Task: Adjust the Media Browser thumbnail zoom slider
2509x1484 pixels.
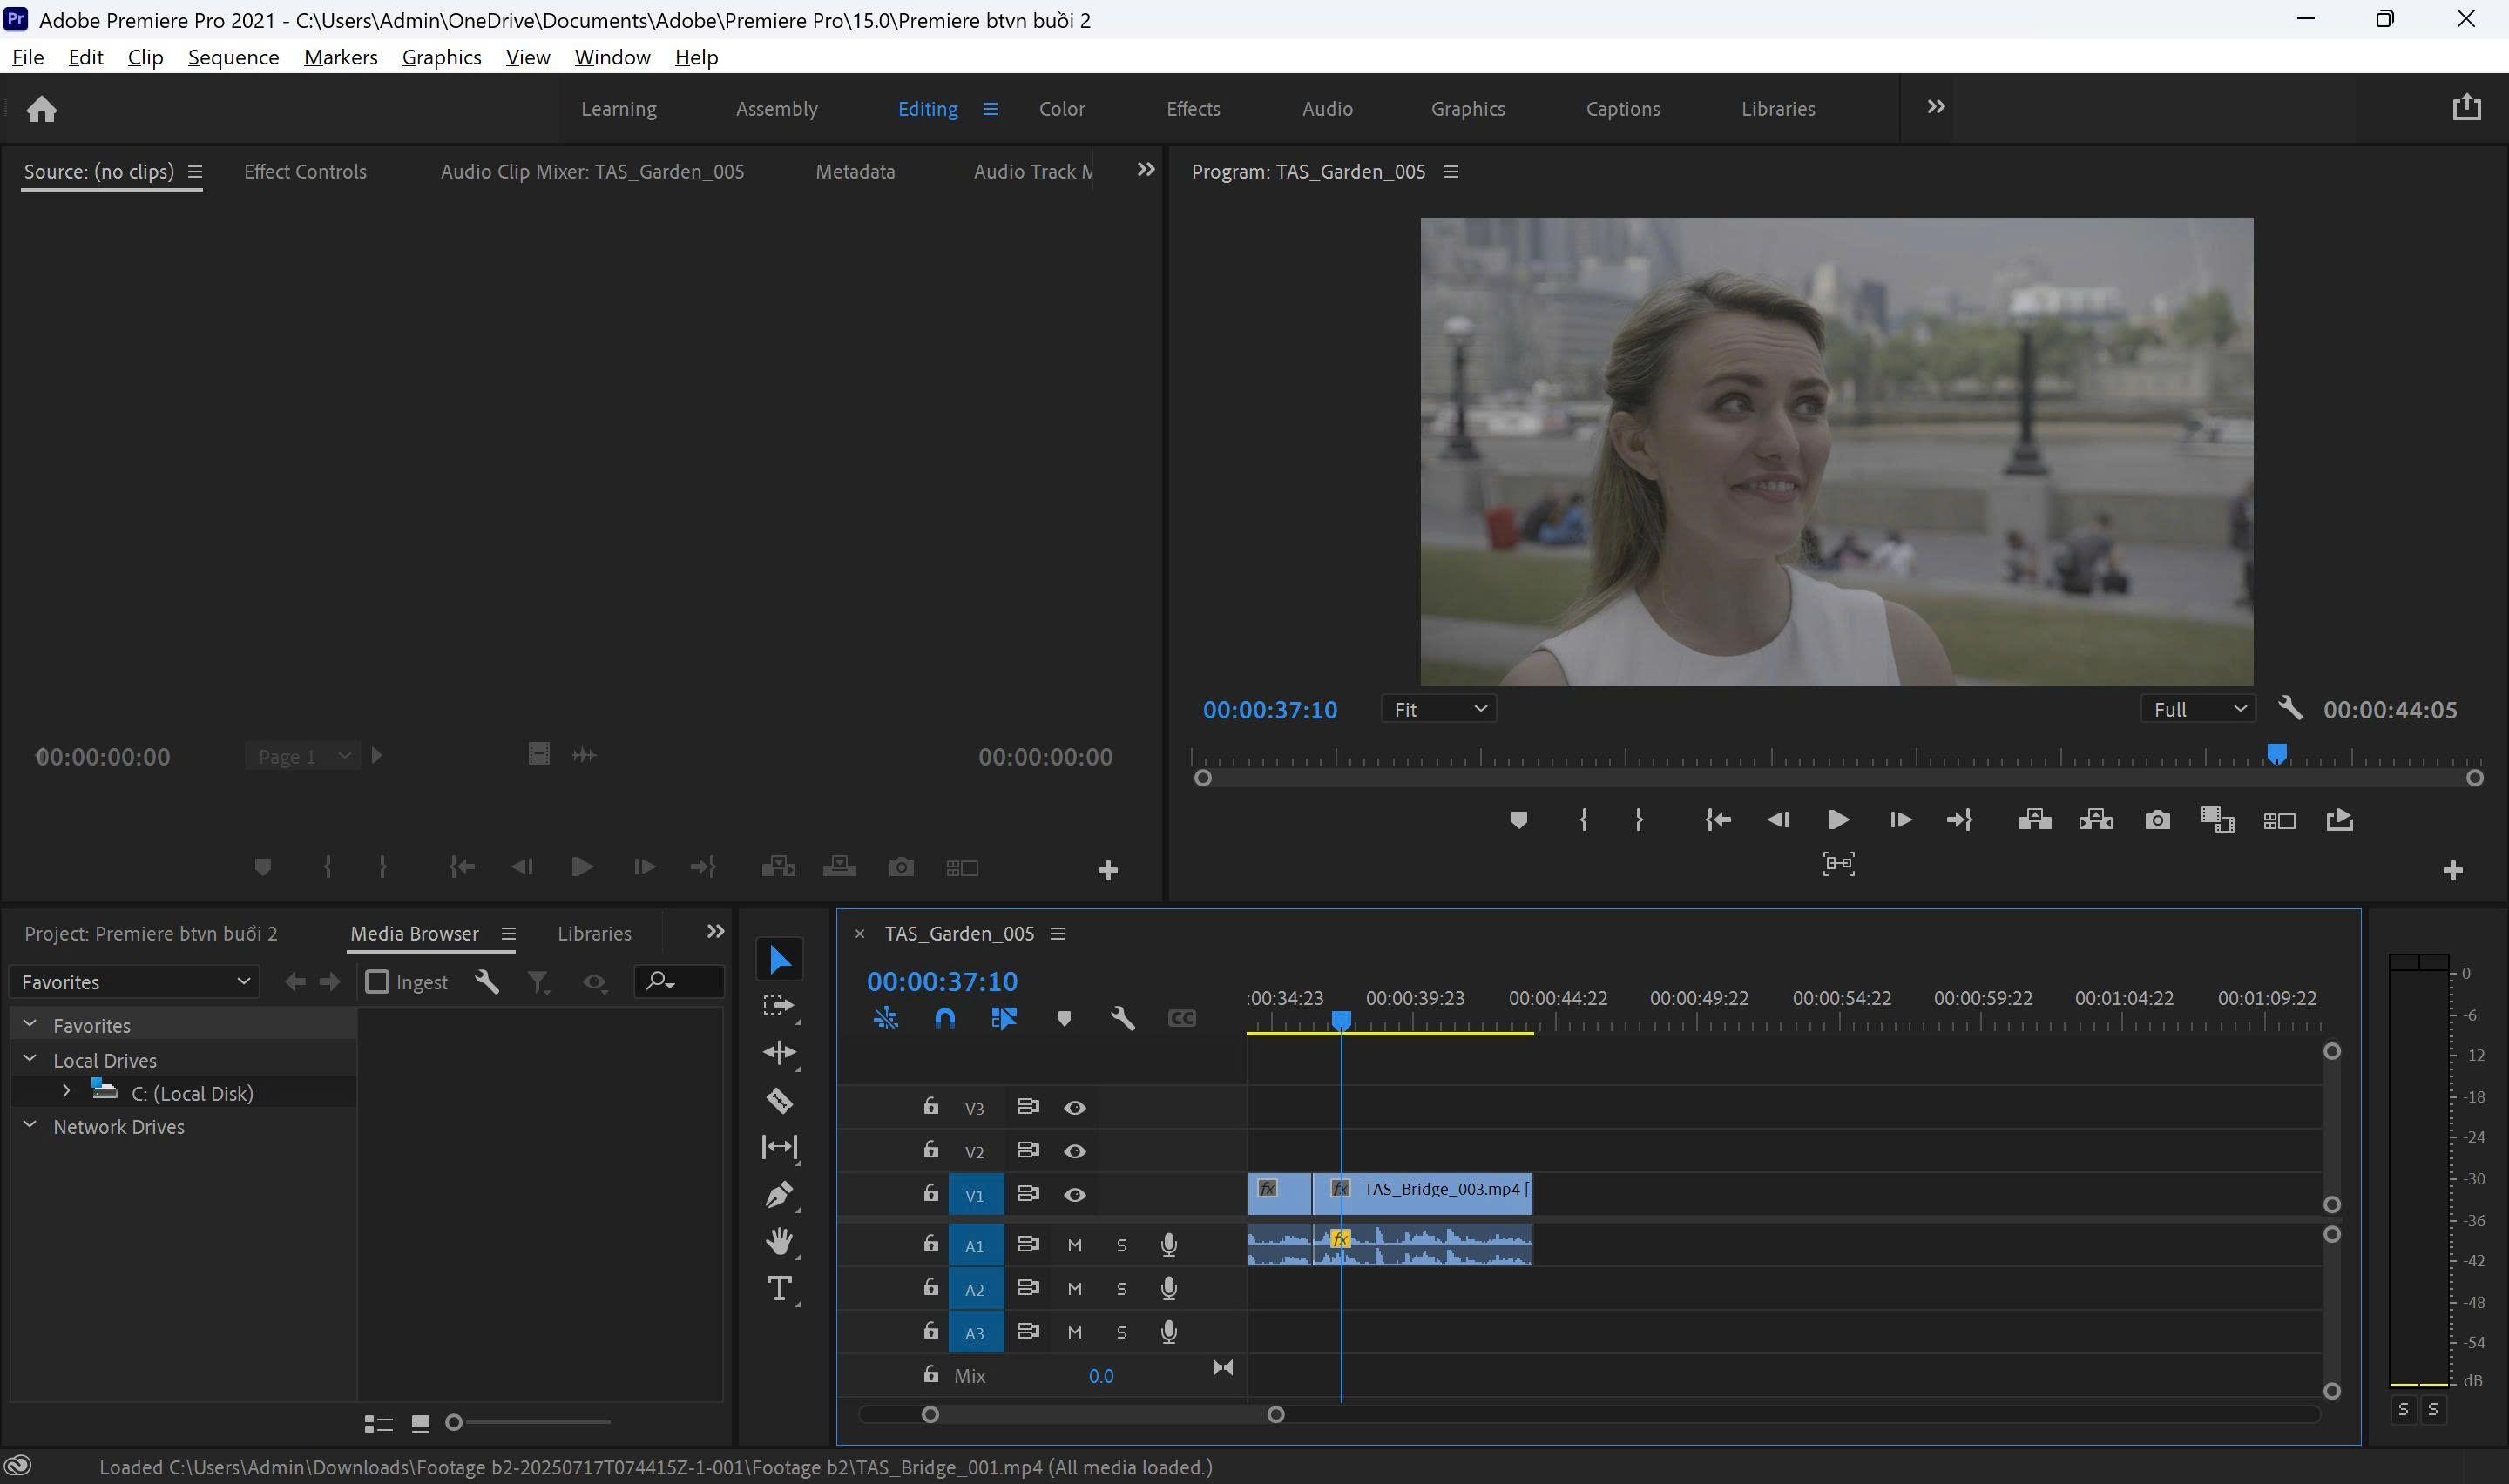Action: [454, 1422]
